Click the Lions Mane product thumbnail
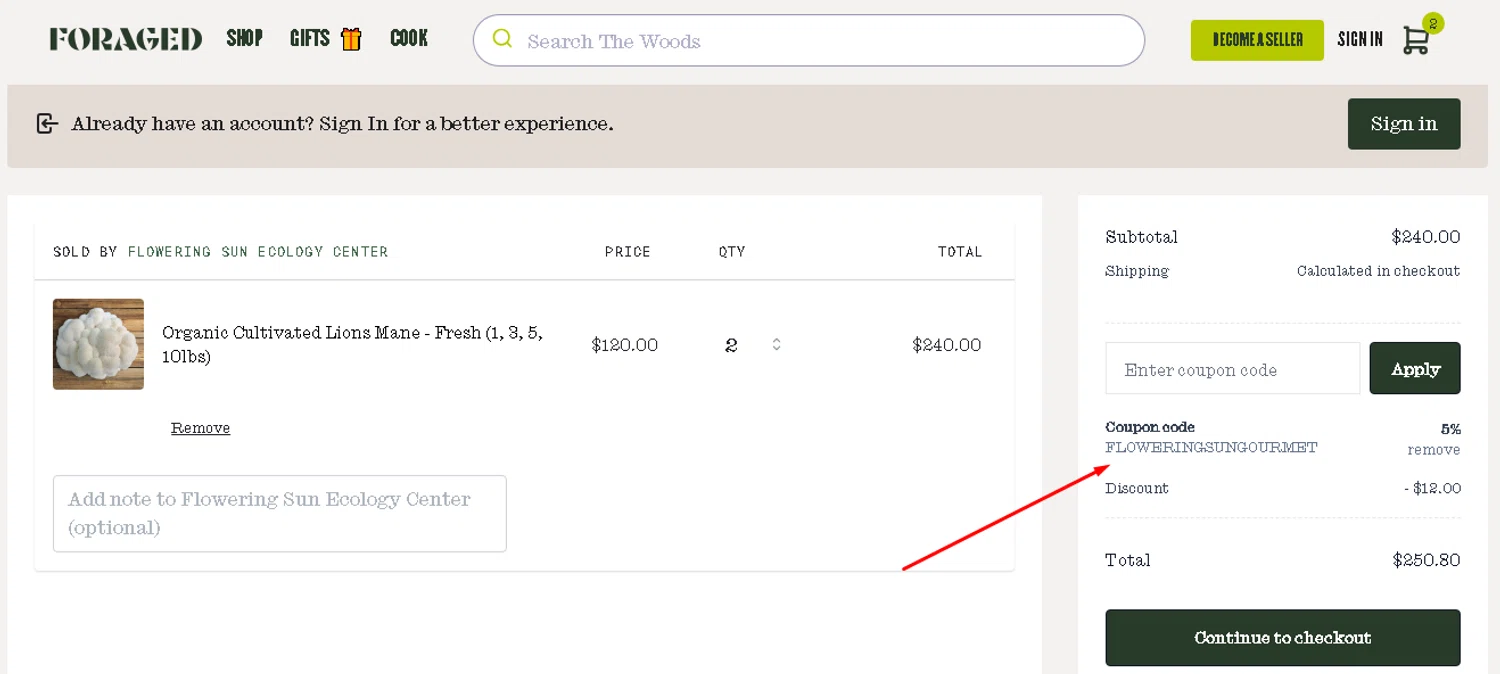This screenshot has width=1500, height=674. [x=98, y=344]
